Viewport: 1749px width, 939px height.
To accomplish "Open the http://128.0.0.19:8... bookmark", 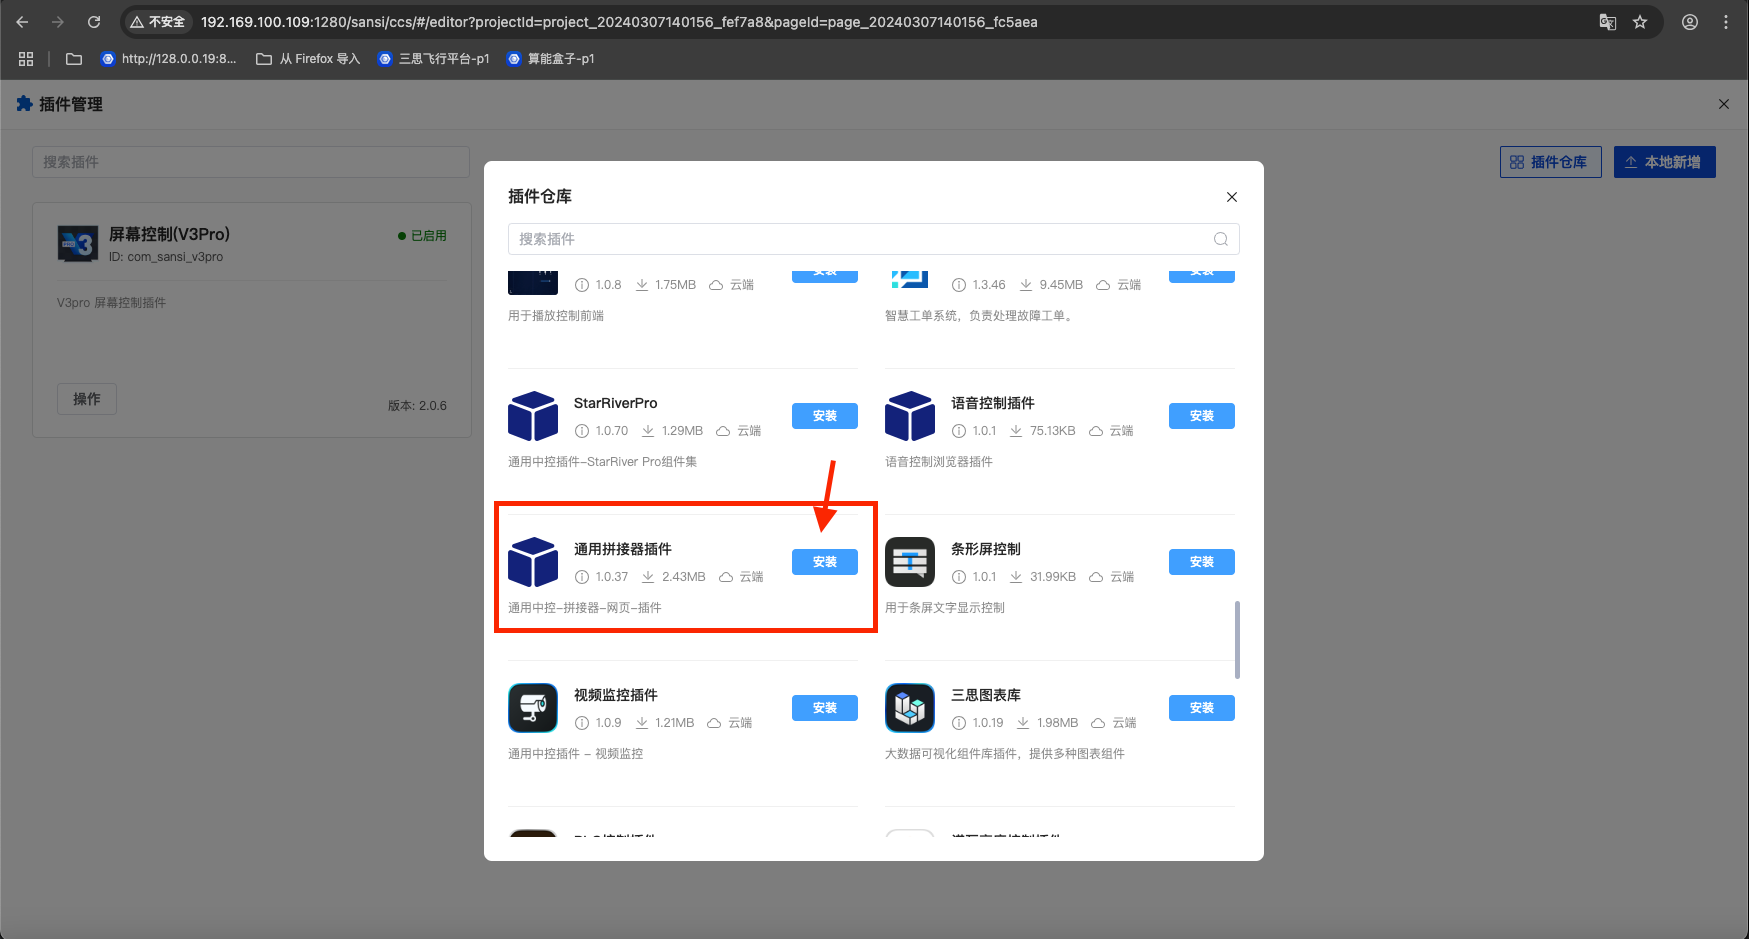I will [x=169, y=59].
